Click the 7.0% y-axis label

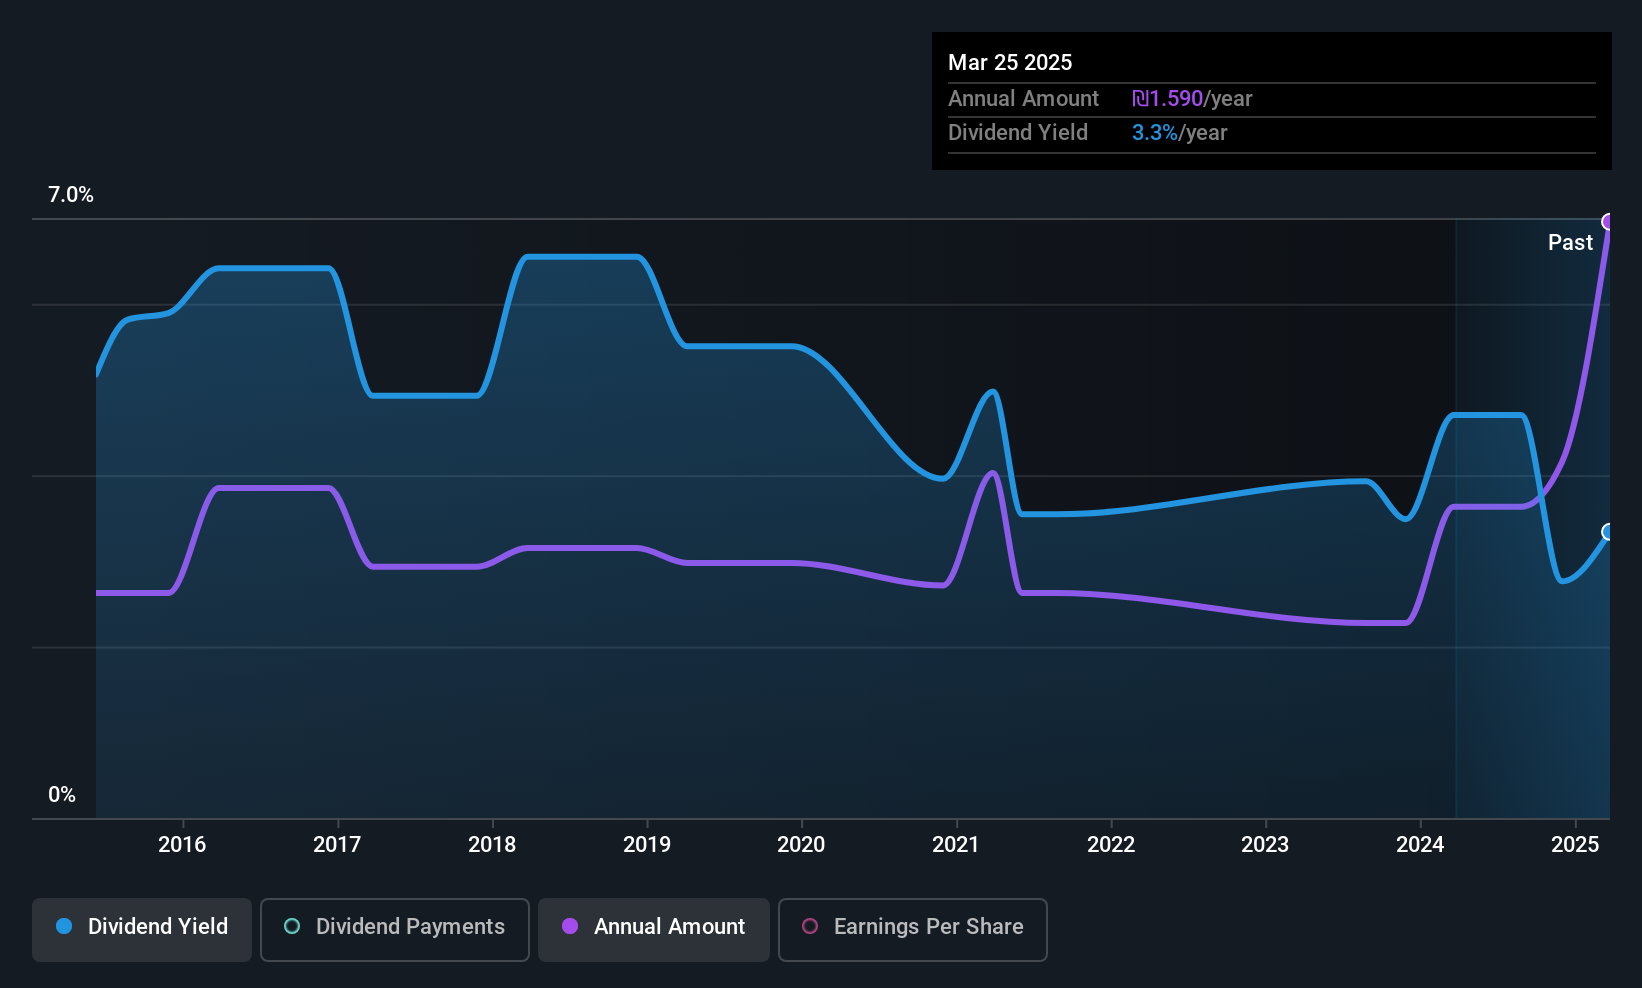pos(71,195)
